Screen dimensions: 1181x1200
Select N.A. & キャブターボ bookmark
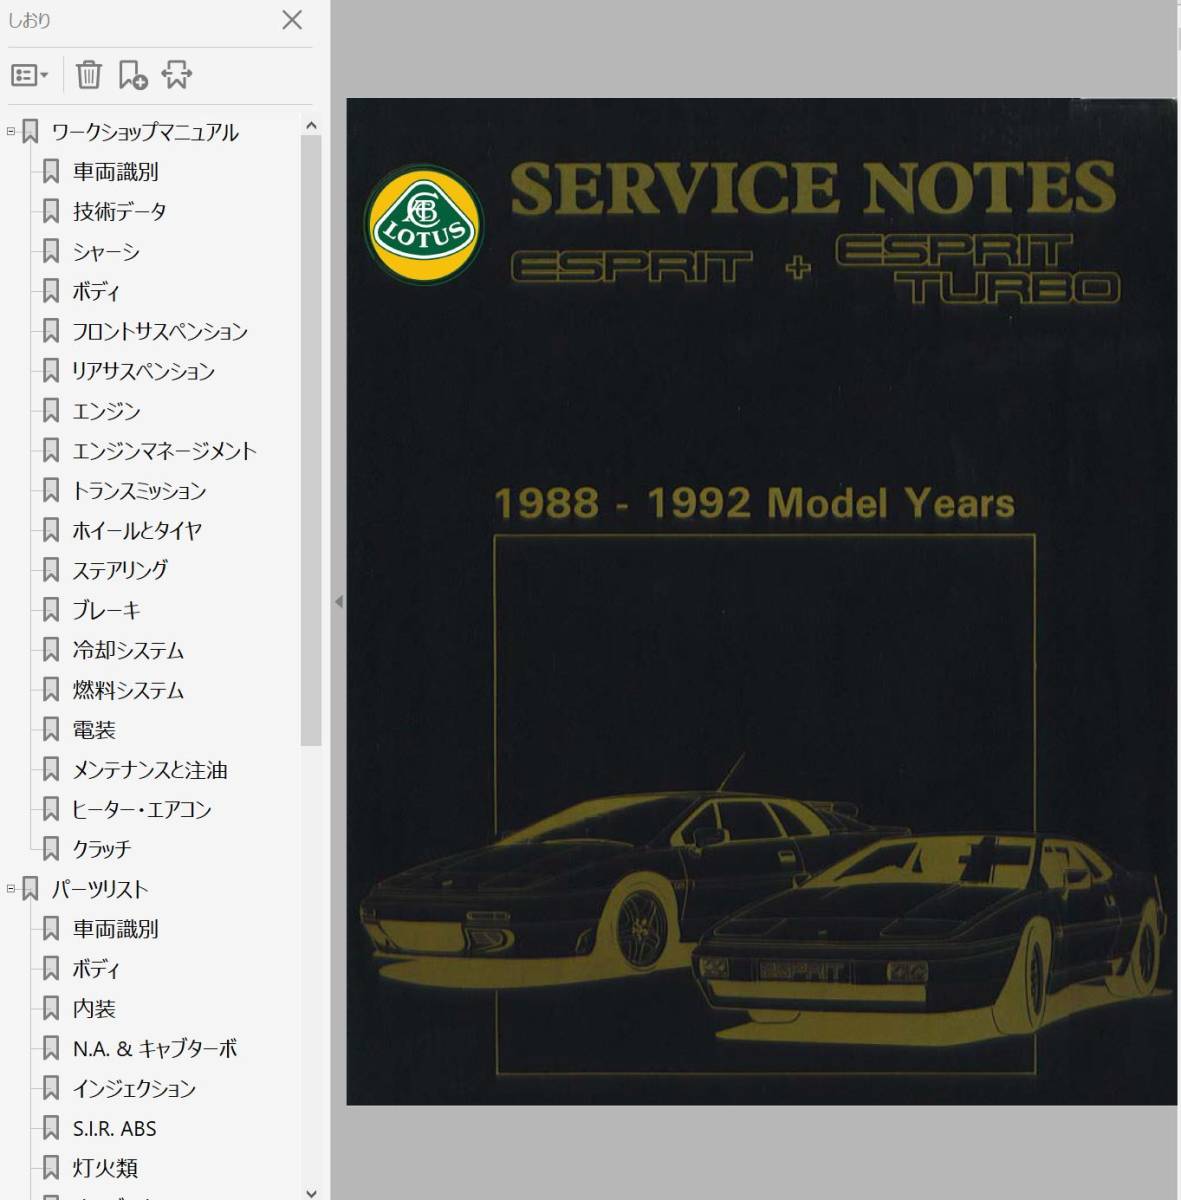pos(155,1049)
